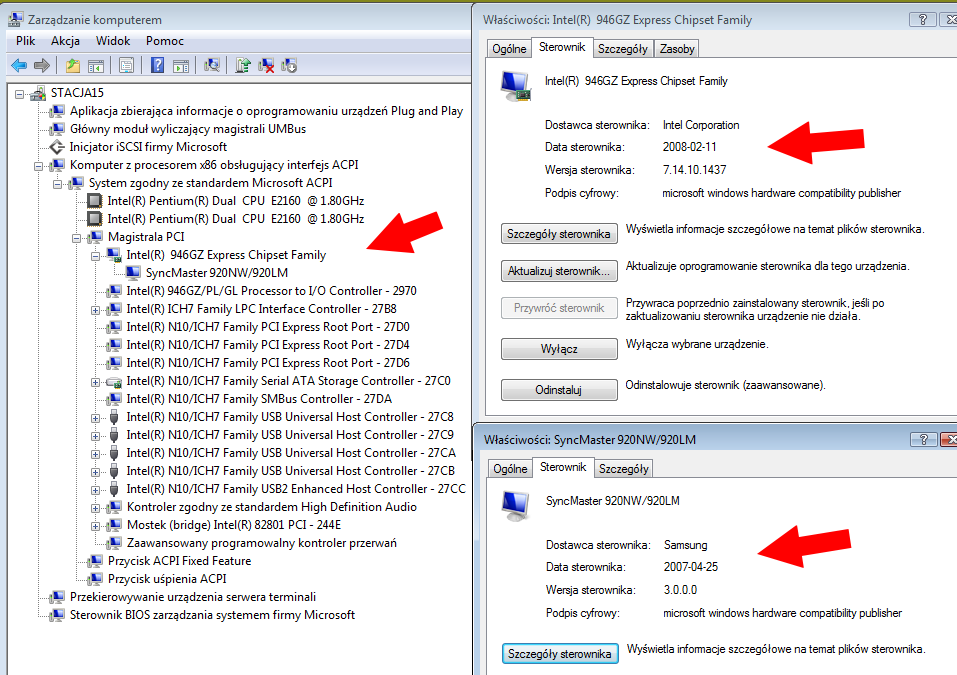Select Przycisk uśpienia ACPI
Viewport: 957px width, 675px height.
click(167, 579)
